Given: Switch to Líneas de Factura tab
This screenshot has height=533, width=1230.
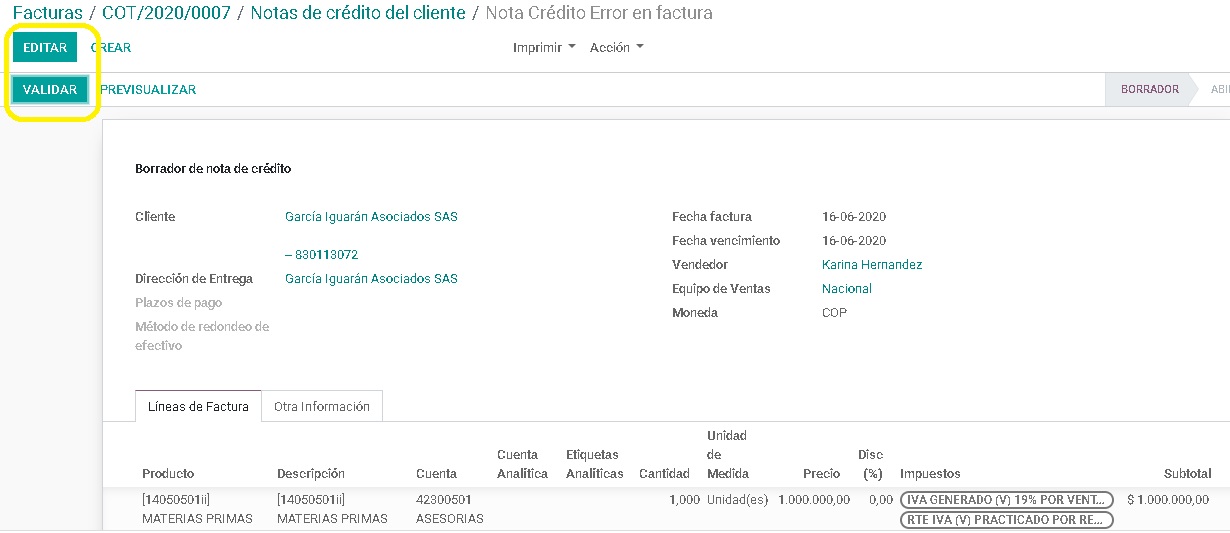Looking at the screenshot, I should (198, 406).
